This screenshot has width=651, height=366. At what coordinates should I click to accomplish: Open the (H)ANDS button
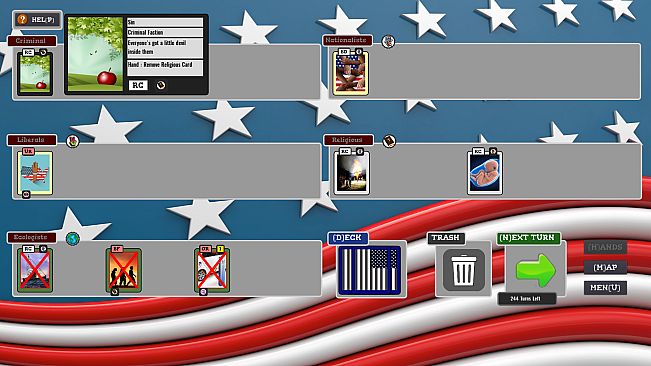[605, 247]
